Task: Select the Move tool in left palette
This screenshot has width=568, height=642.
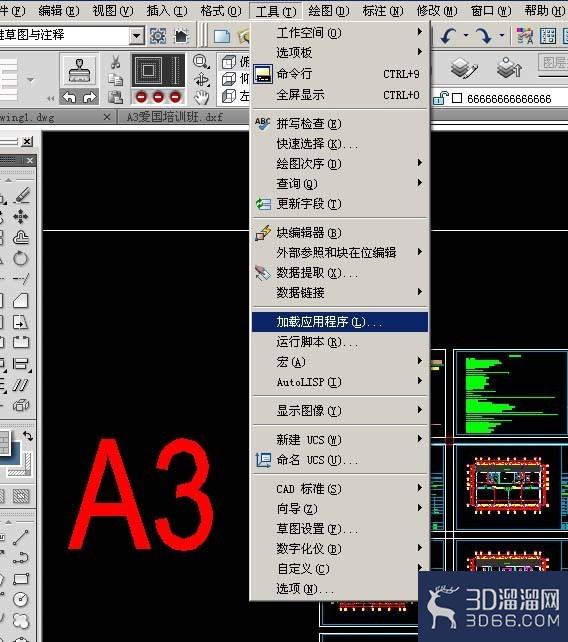Action: [20, 216]
